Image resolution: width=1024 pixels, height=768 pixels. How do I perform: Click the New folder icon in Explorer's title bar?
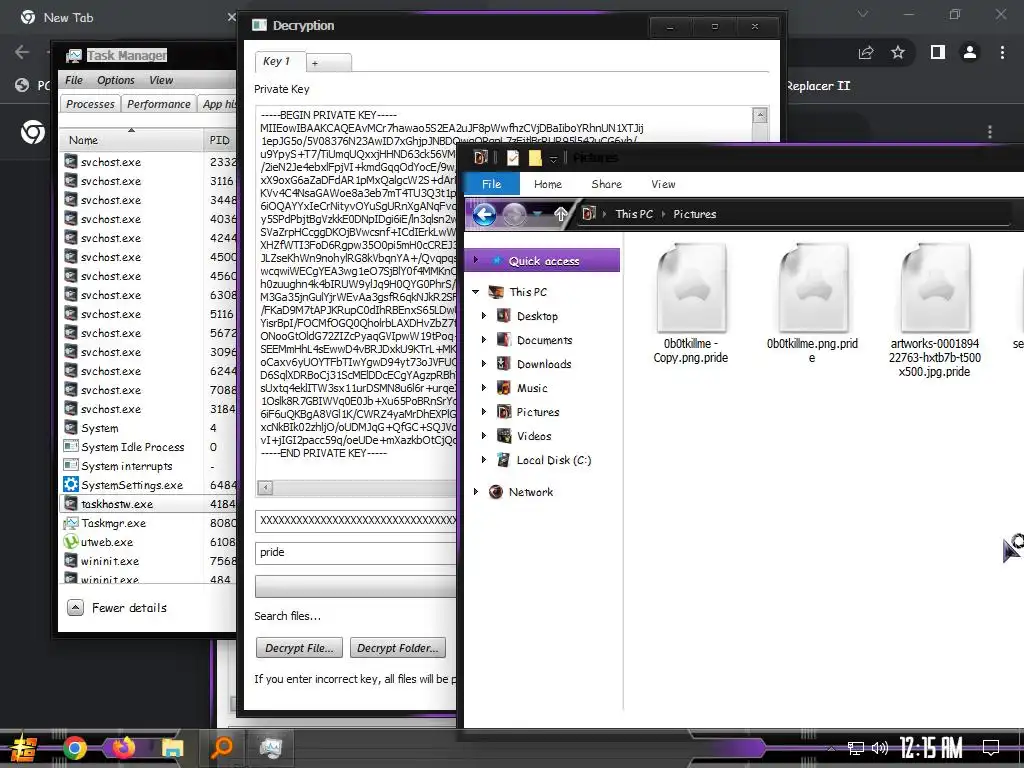535,157
